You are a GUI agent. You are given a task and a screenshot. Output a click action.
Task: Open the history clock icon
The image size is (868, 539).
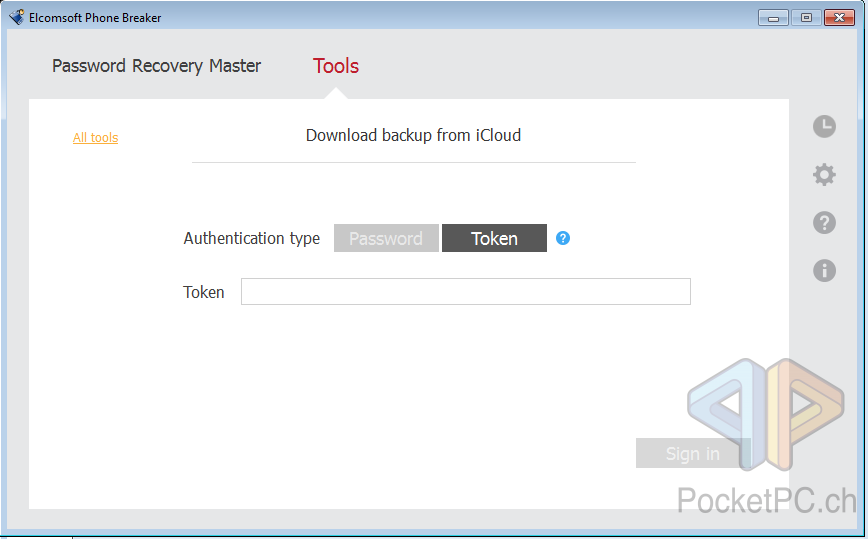tap(824, 127)
